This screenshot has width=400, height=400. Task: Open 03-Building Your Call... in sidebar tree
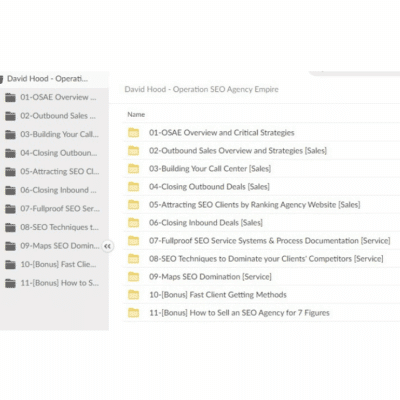[x=59, y=134]
